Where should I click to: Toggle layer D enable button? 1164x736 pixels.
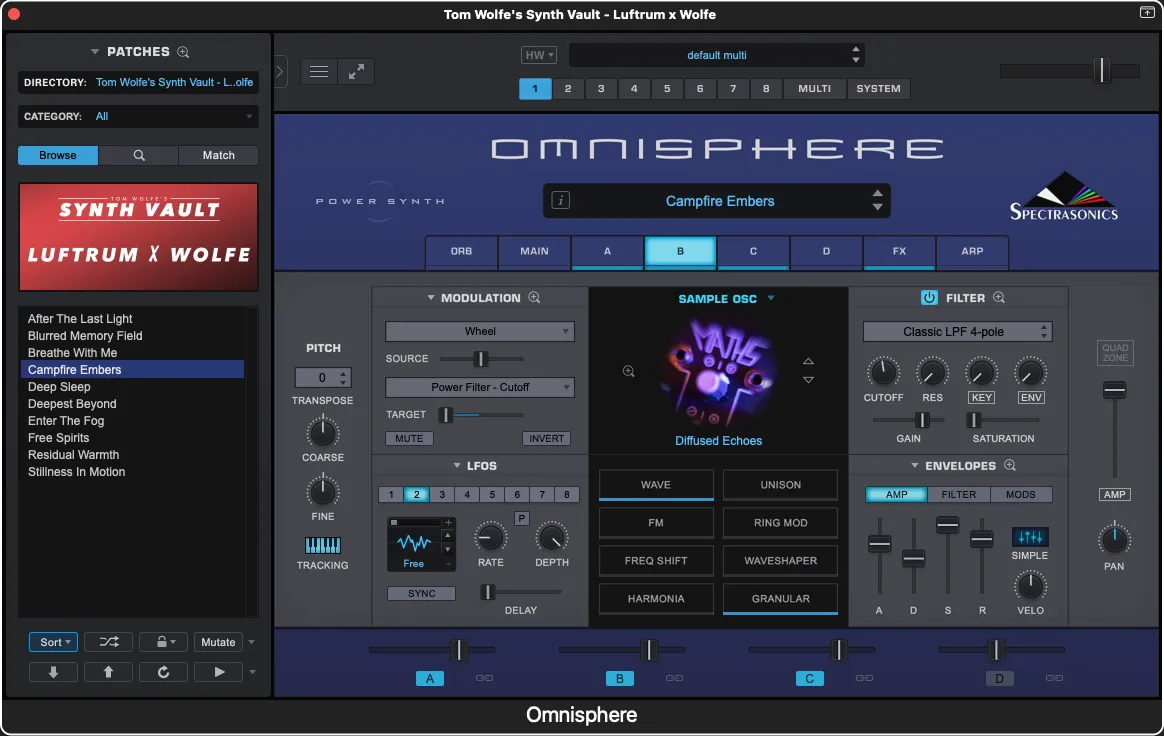[x=999, y=678]
